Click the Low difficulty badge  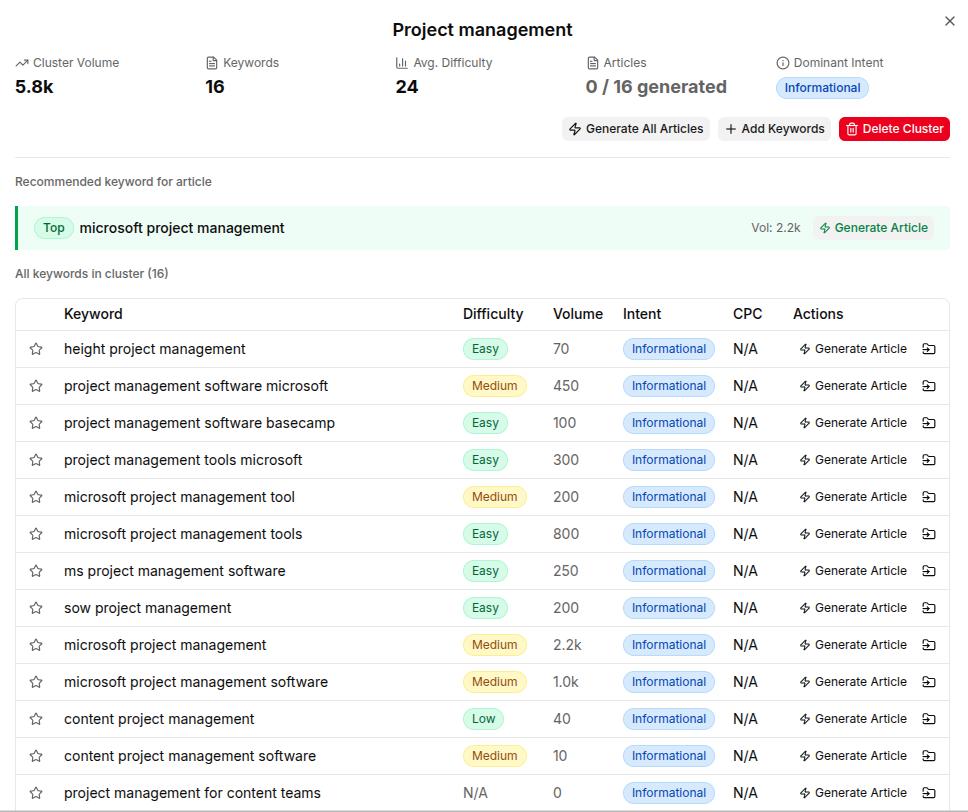483,719
